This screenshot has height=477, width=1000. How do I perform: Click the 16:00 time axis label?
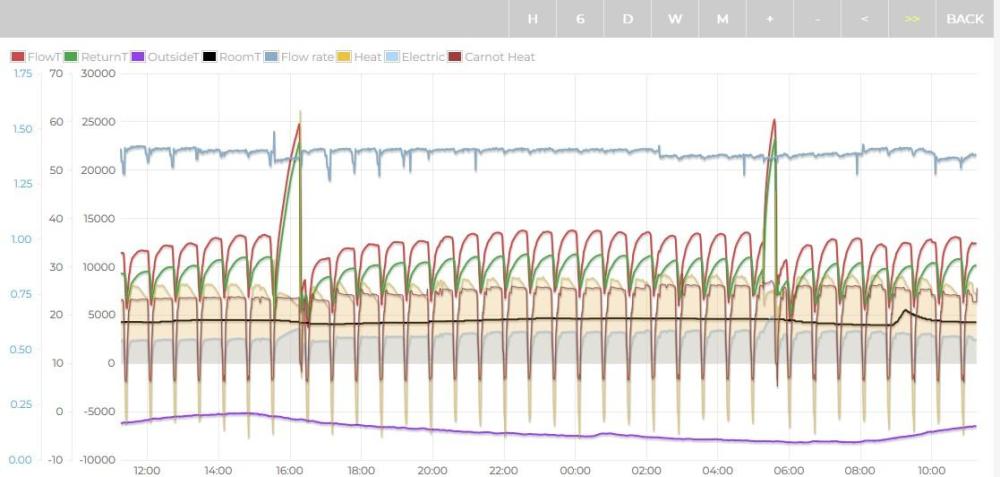[x=290, y=471]
